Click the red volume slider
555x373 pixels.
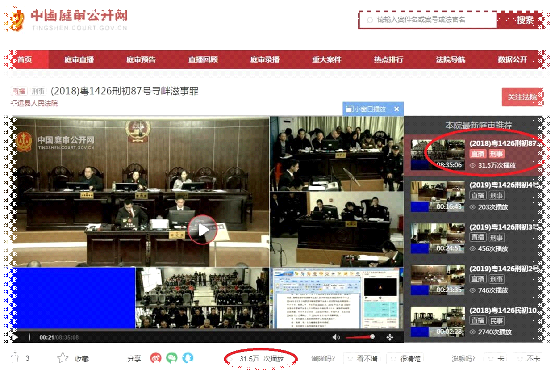click(x=360, y=337)
